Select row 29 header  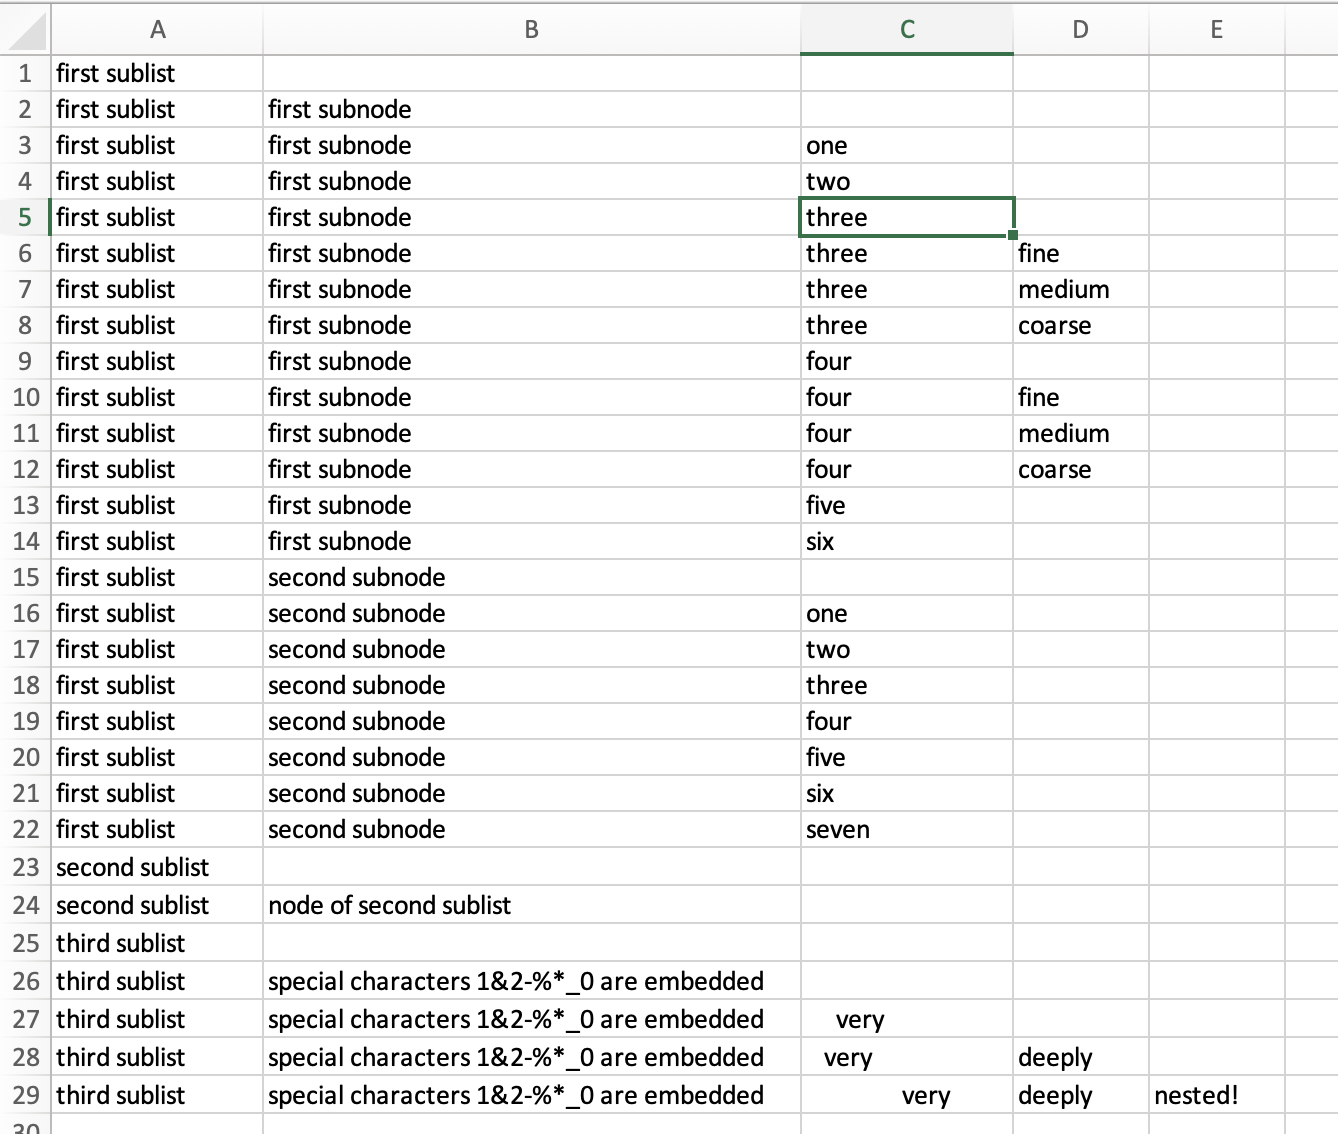coord(25,1095)
